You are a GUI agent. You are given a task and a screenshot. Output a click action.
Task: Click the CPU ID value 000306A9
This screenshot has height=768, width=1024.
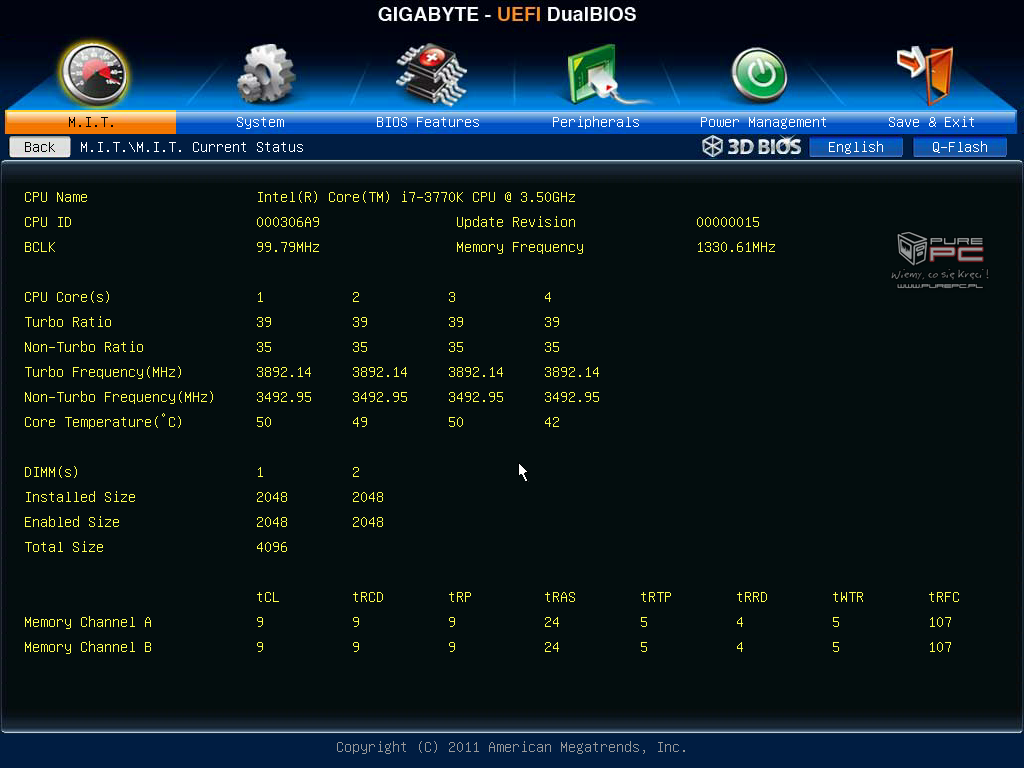[x=288, y=222]
